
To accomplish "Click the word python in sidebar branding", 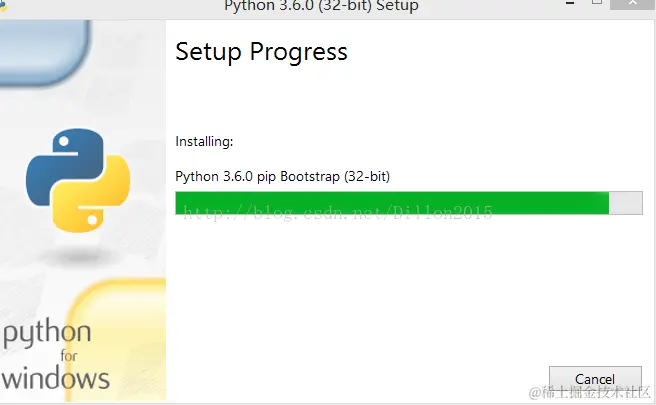I will (47, 332).
